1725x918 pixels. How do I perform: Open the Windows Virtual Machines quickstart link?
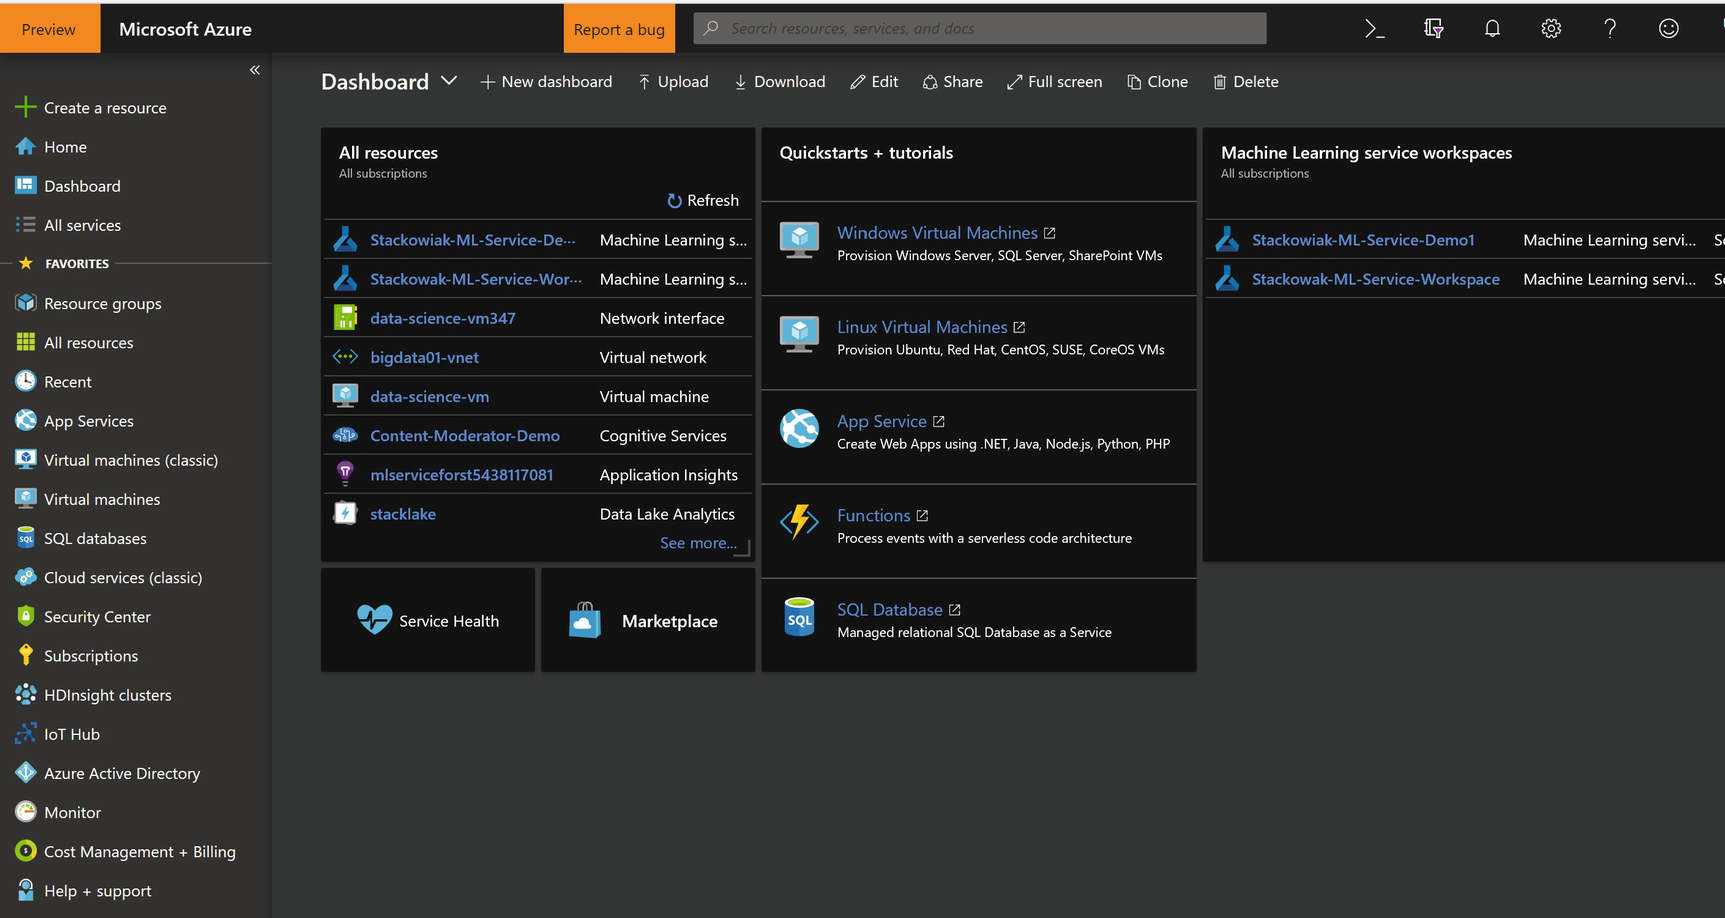pyautogui.click(x=937, y=233)
